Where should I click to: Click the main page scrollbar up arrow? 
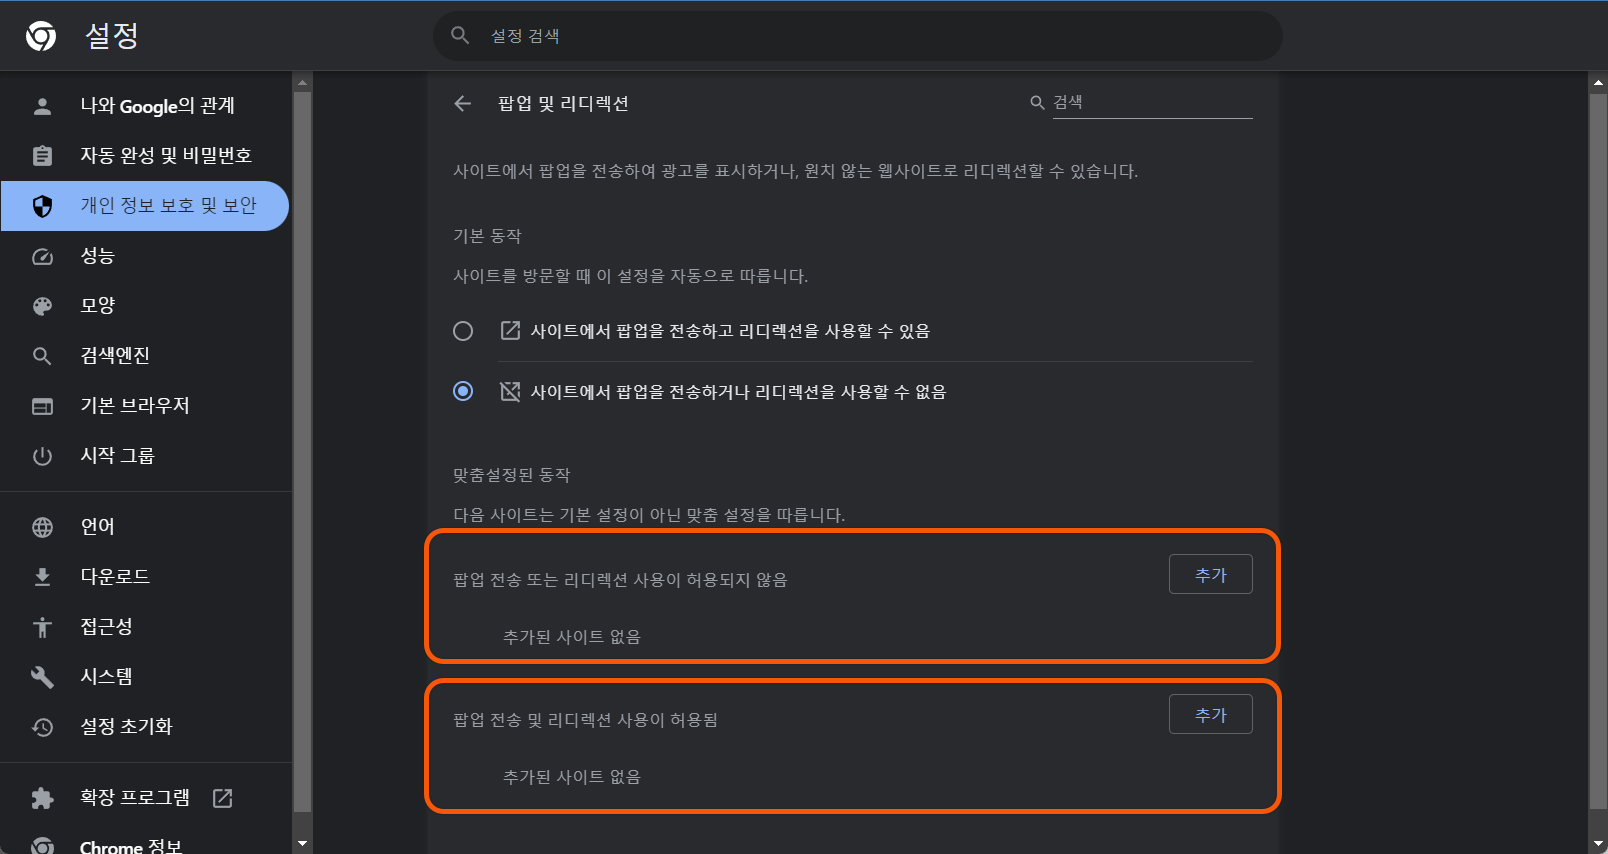(1598, 84)
